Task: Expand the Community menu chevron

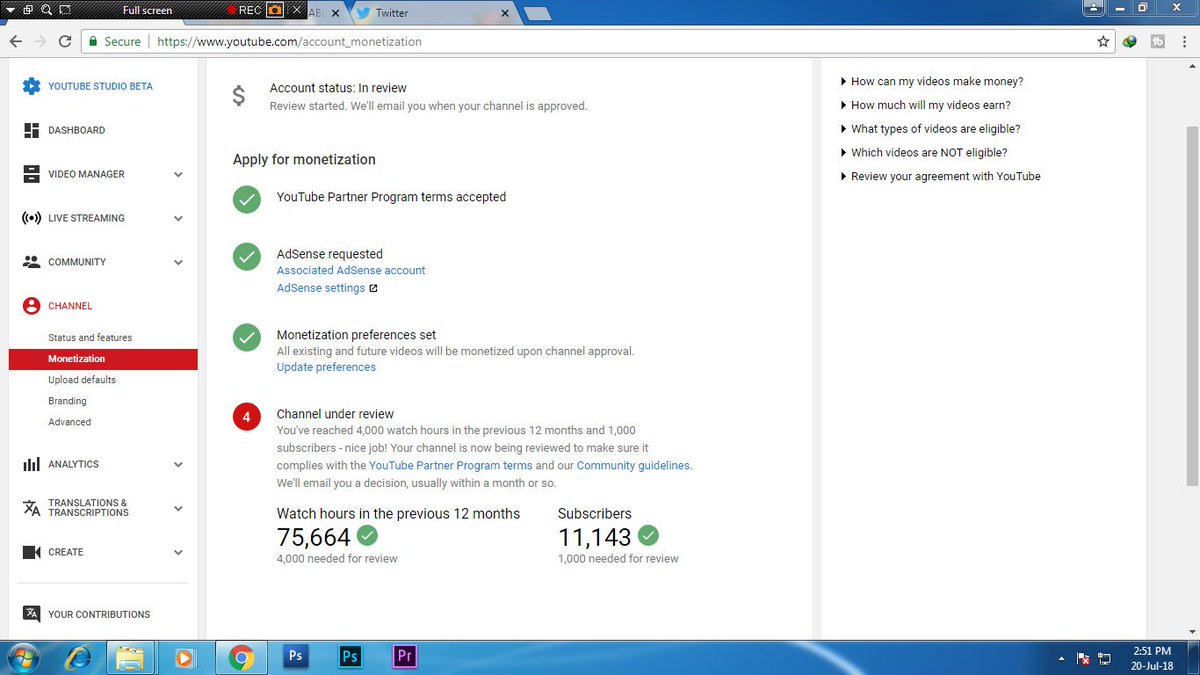Action: tap(178, 263)
